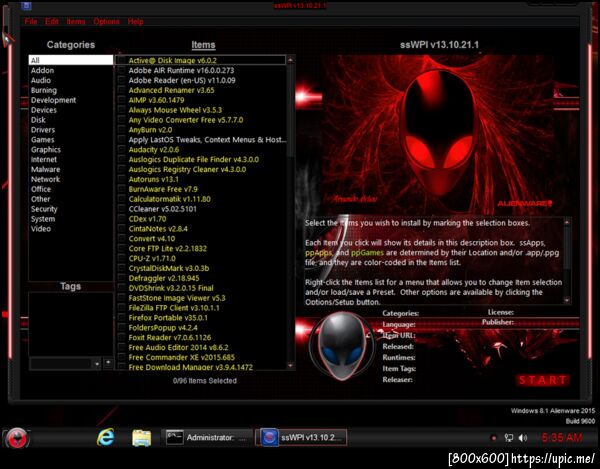Select Core FTP Lite v2.2.1832 item
The width and height of the screenshot is (600, 469).
tap(167, 248)
